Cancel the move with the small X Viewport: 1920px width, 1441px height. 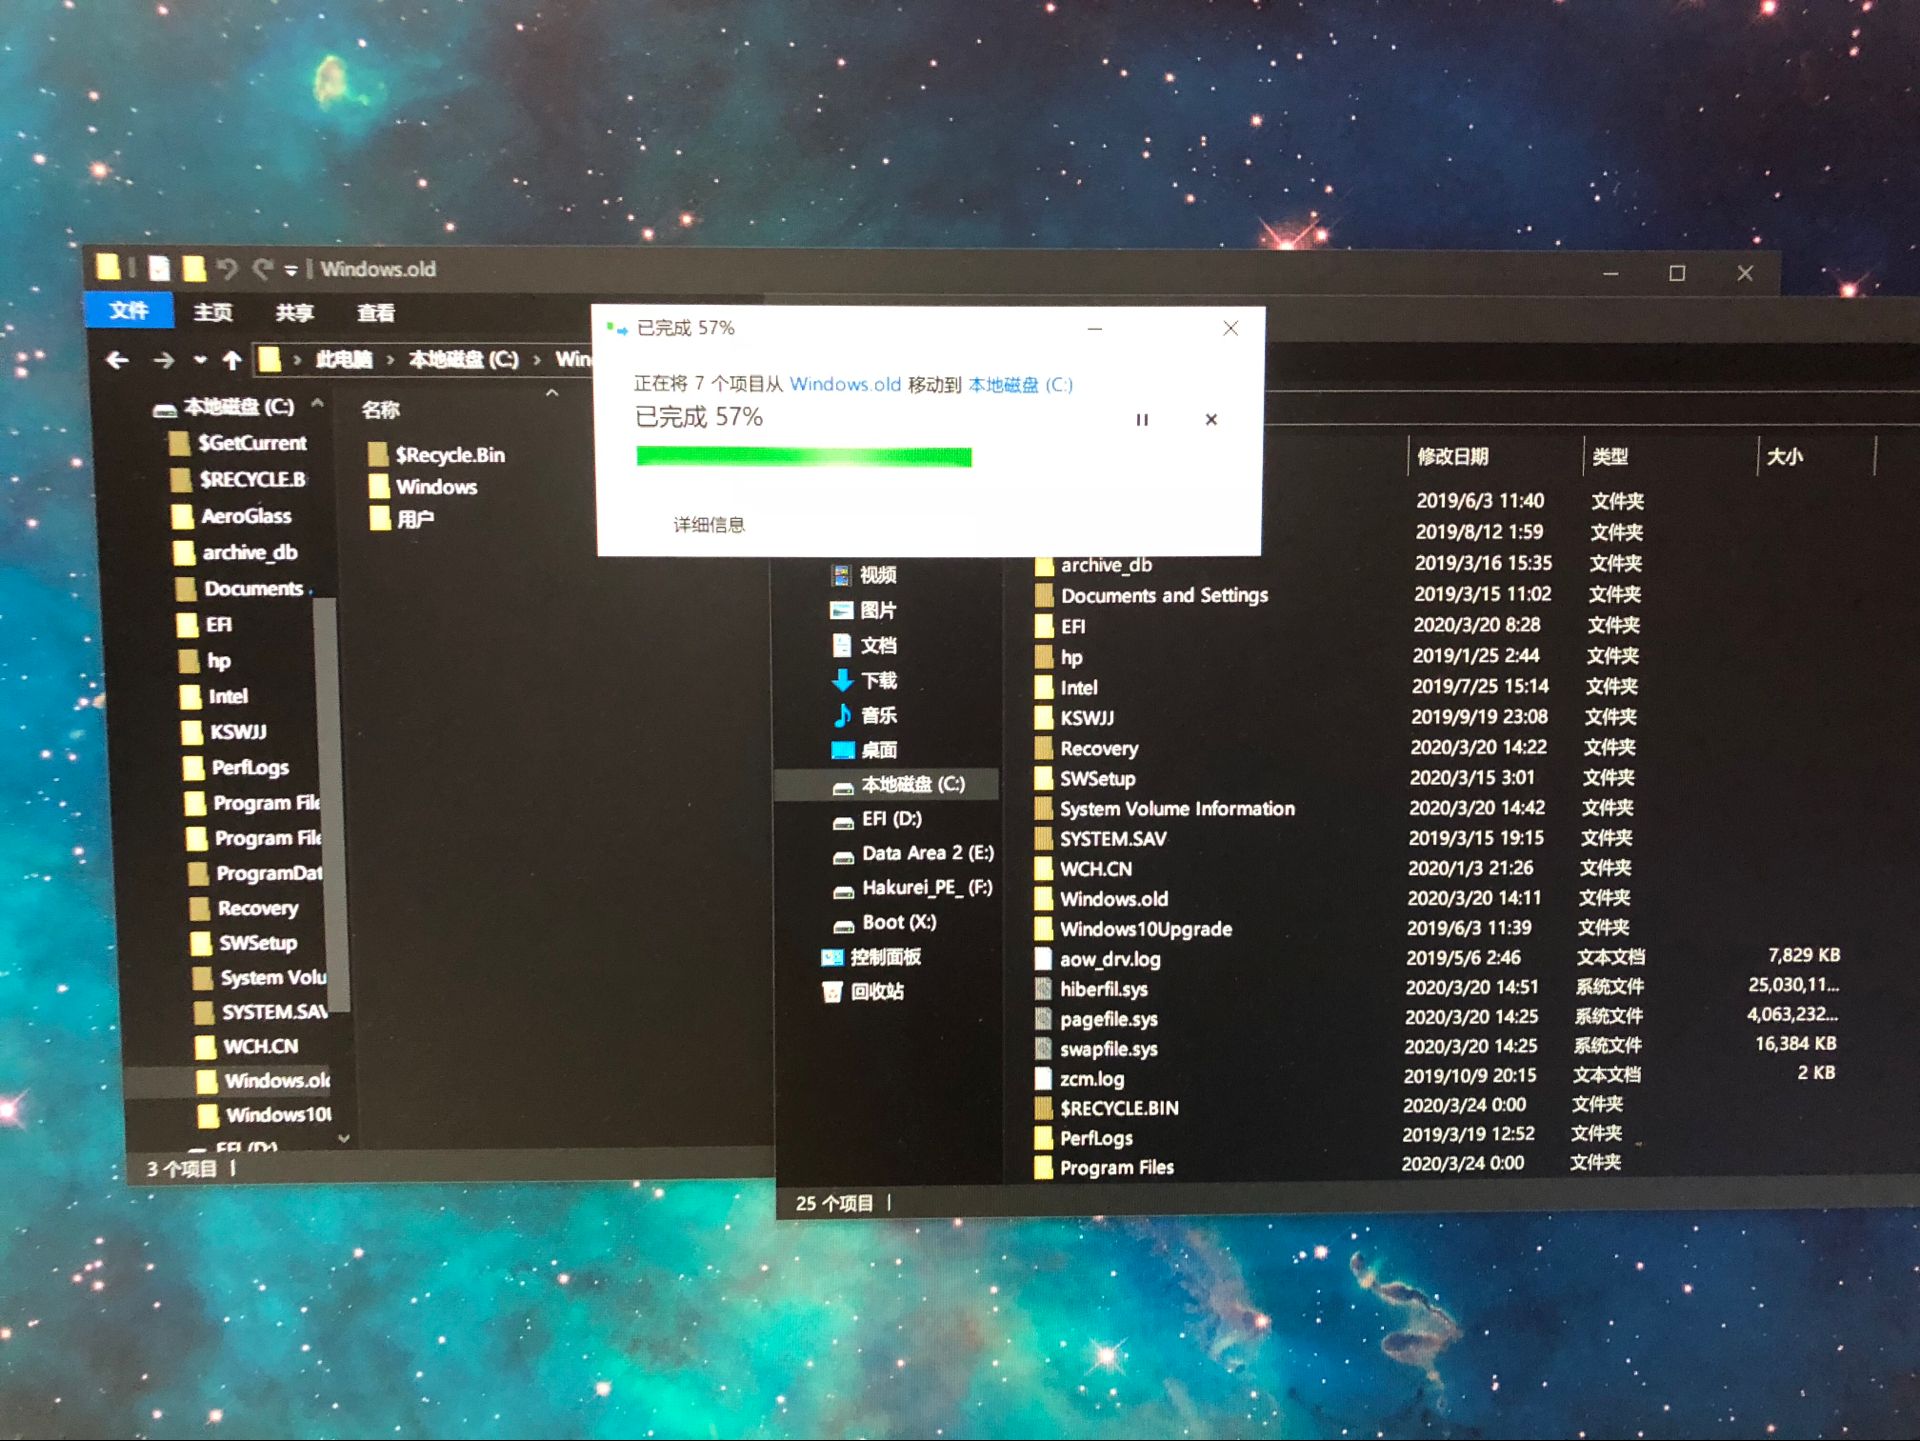click(1210, 420)
